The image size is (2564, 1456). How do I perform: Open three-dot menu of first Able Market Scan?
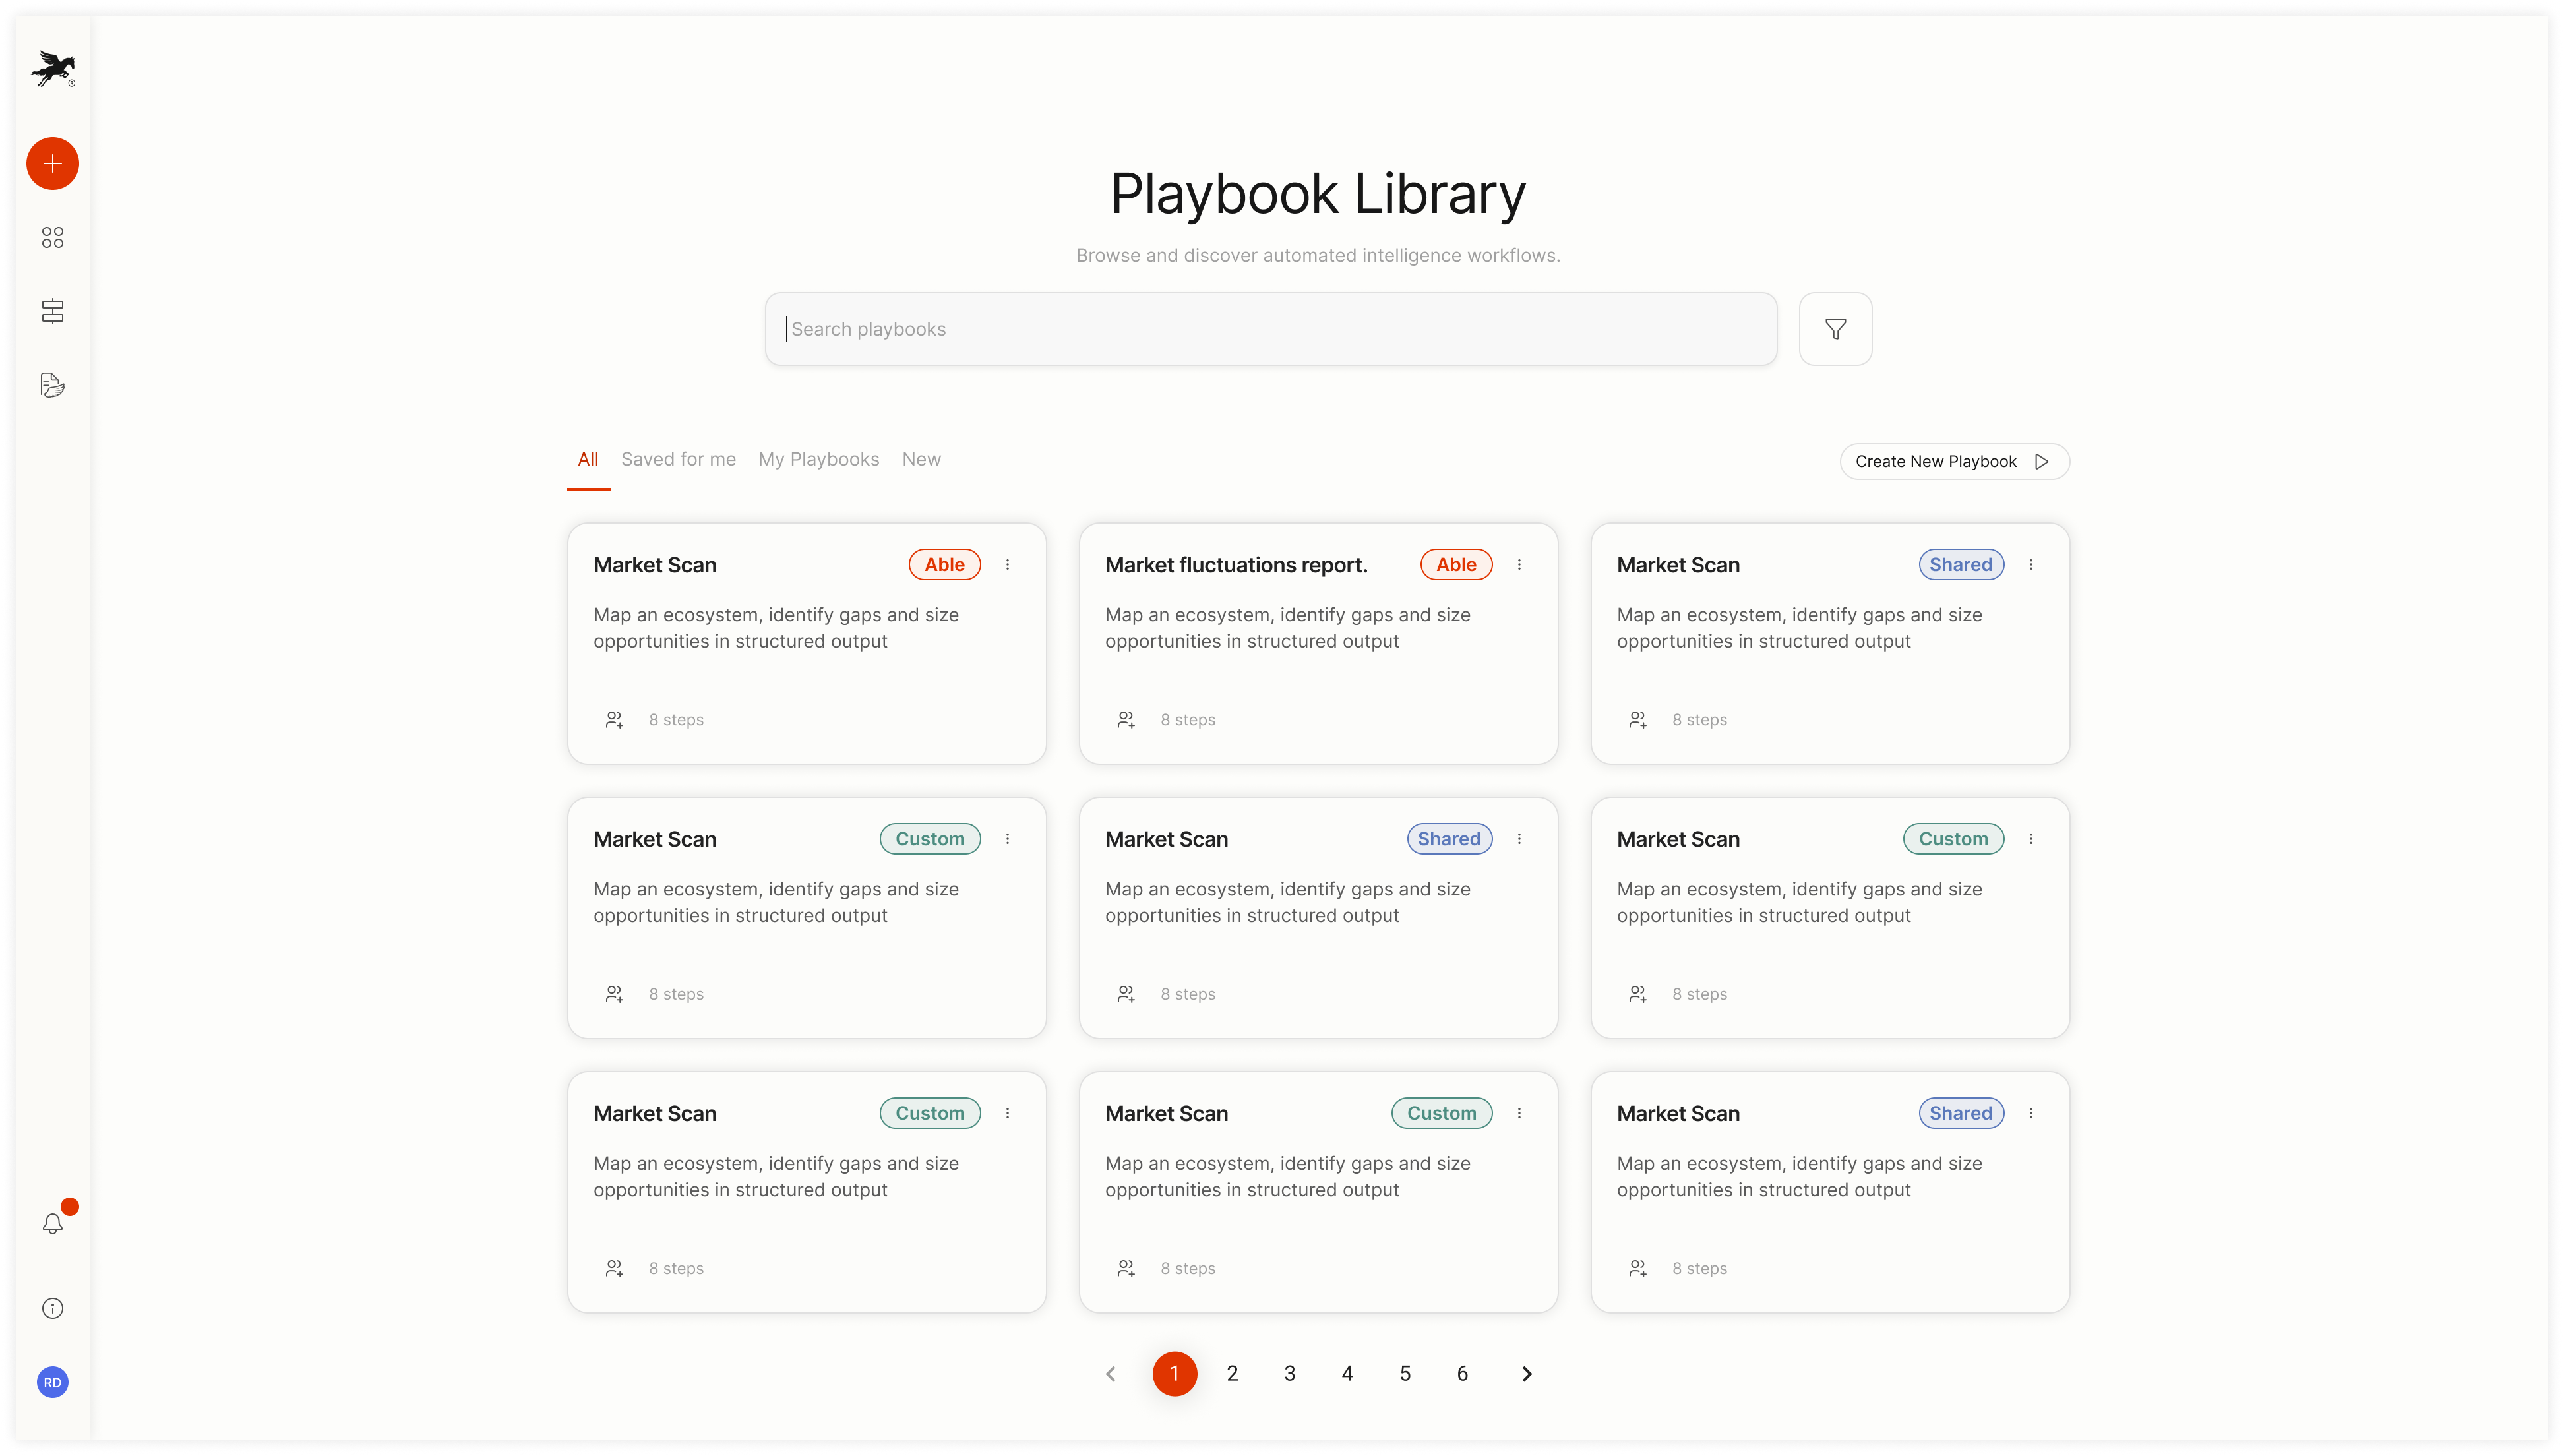[1007, 565]
